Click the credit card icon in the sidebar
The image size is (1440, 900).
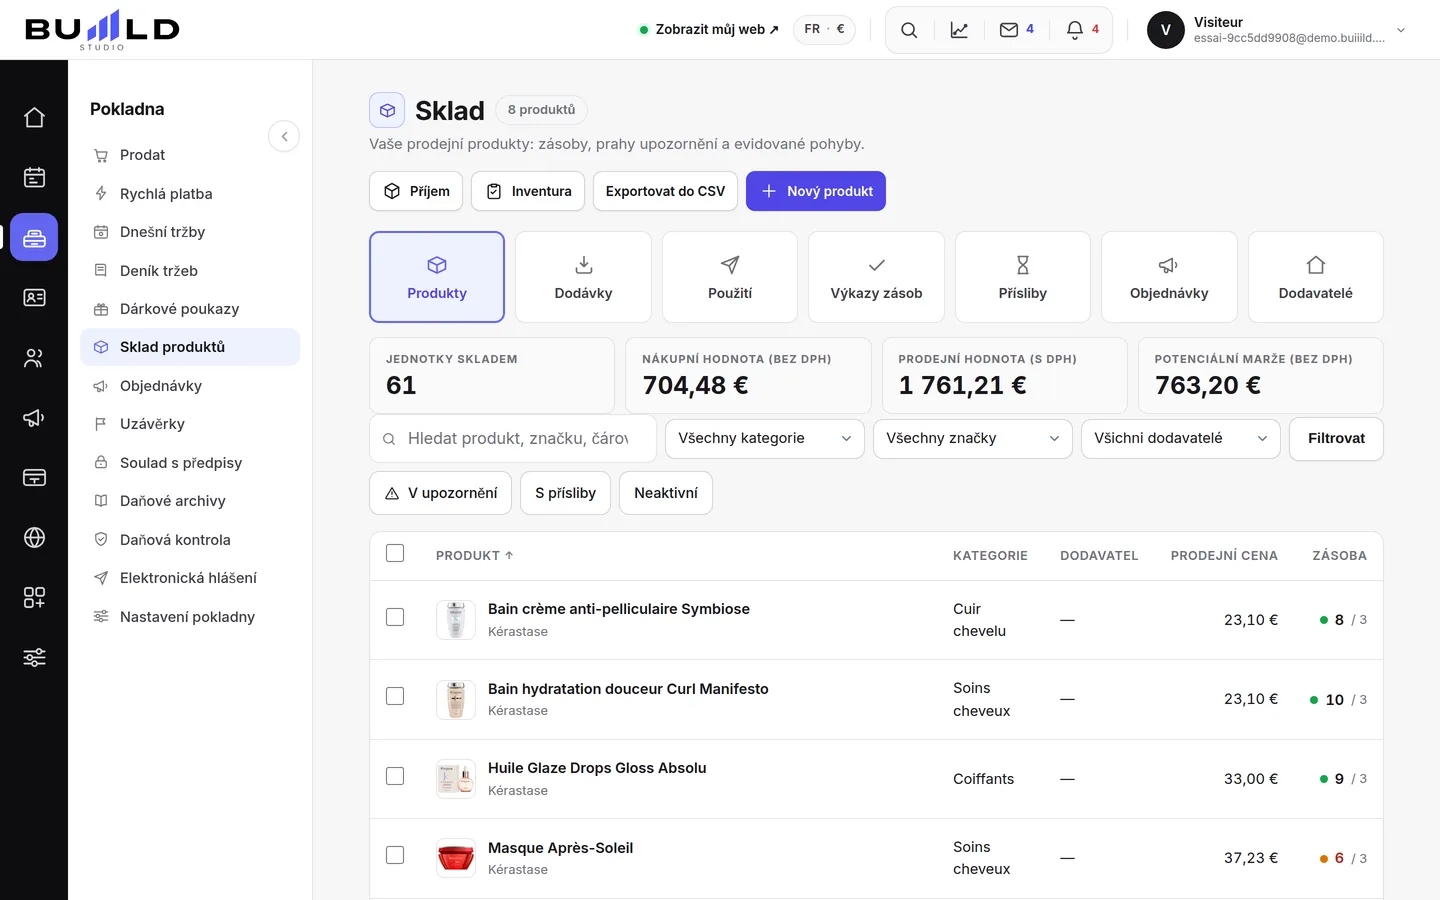point(34,478)
